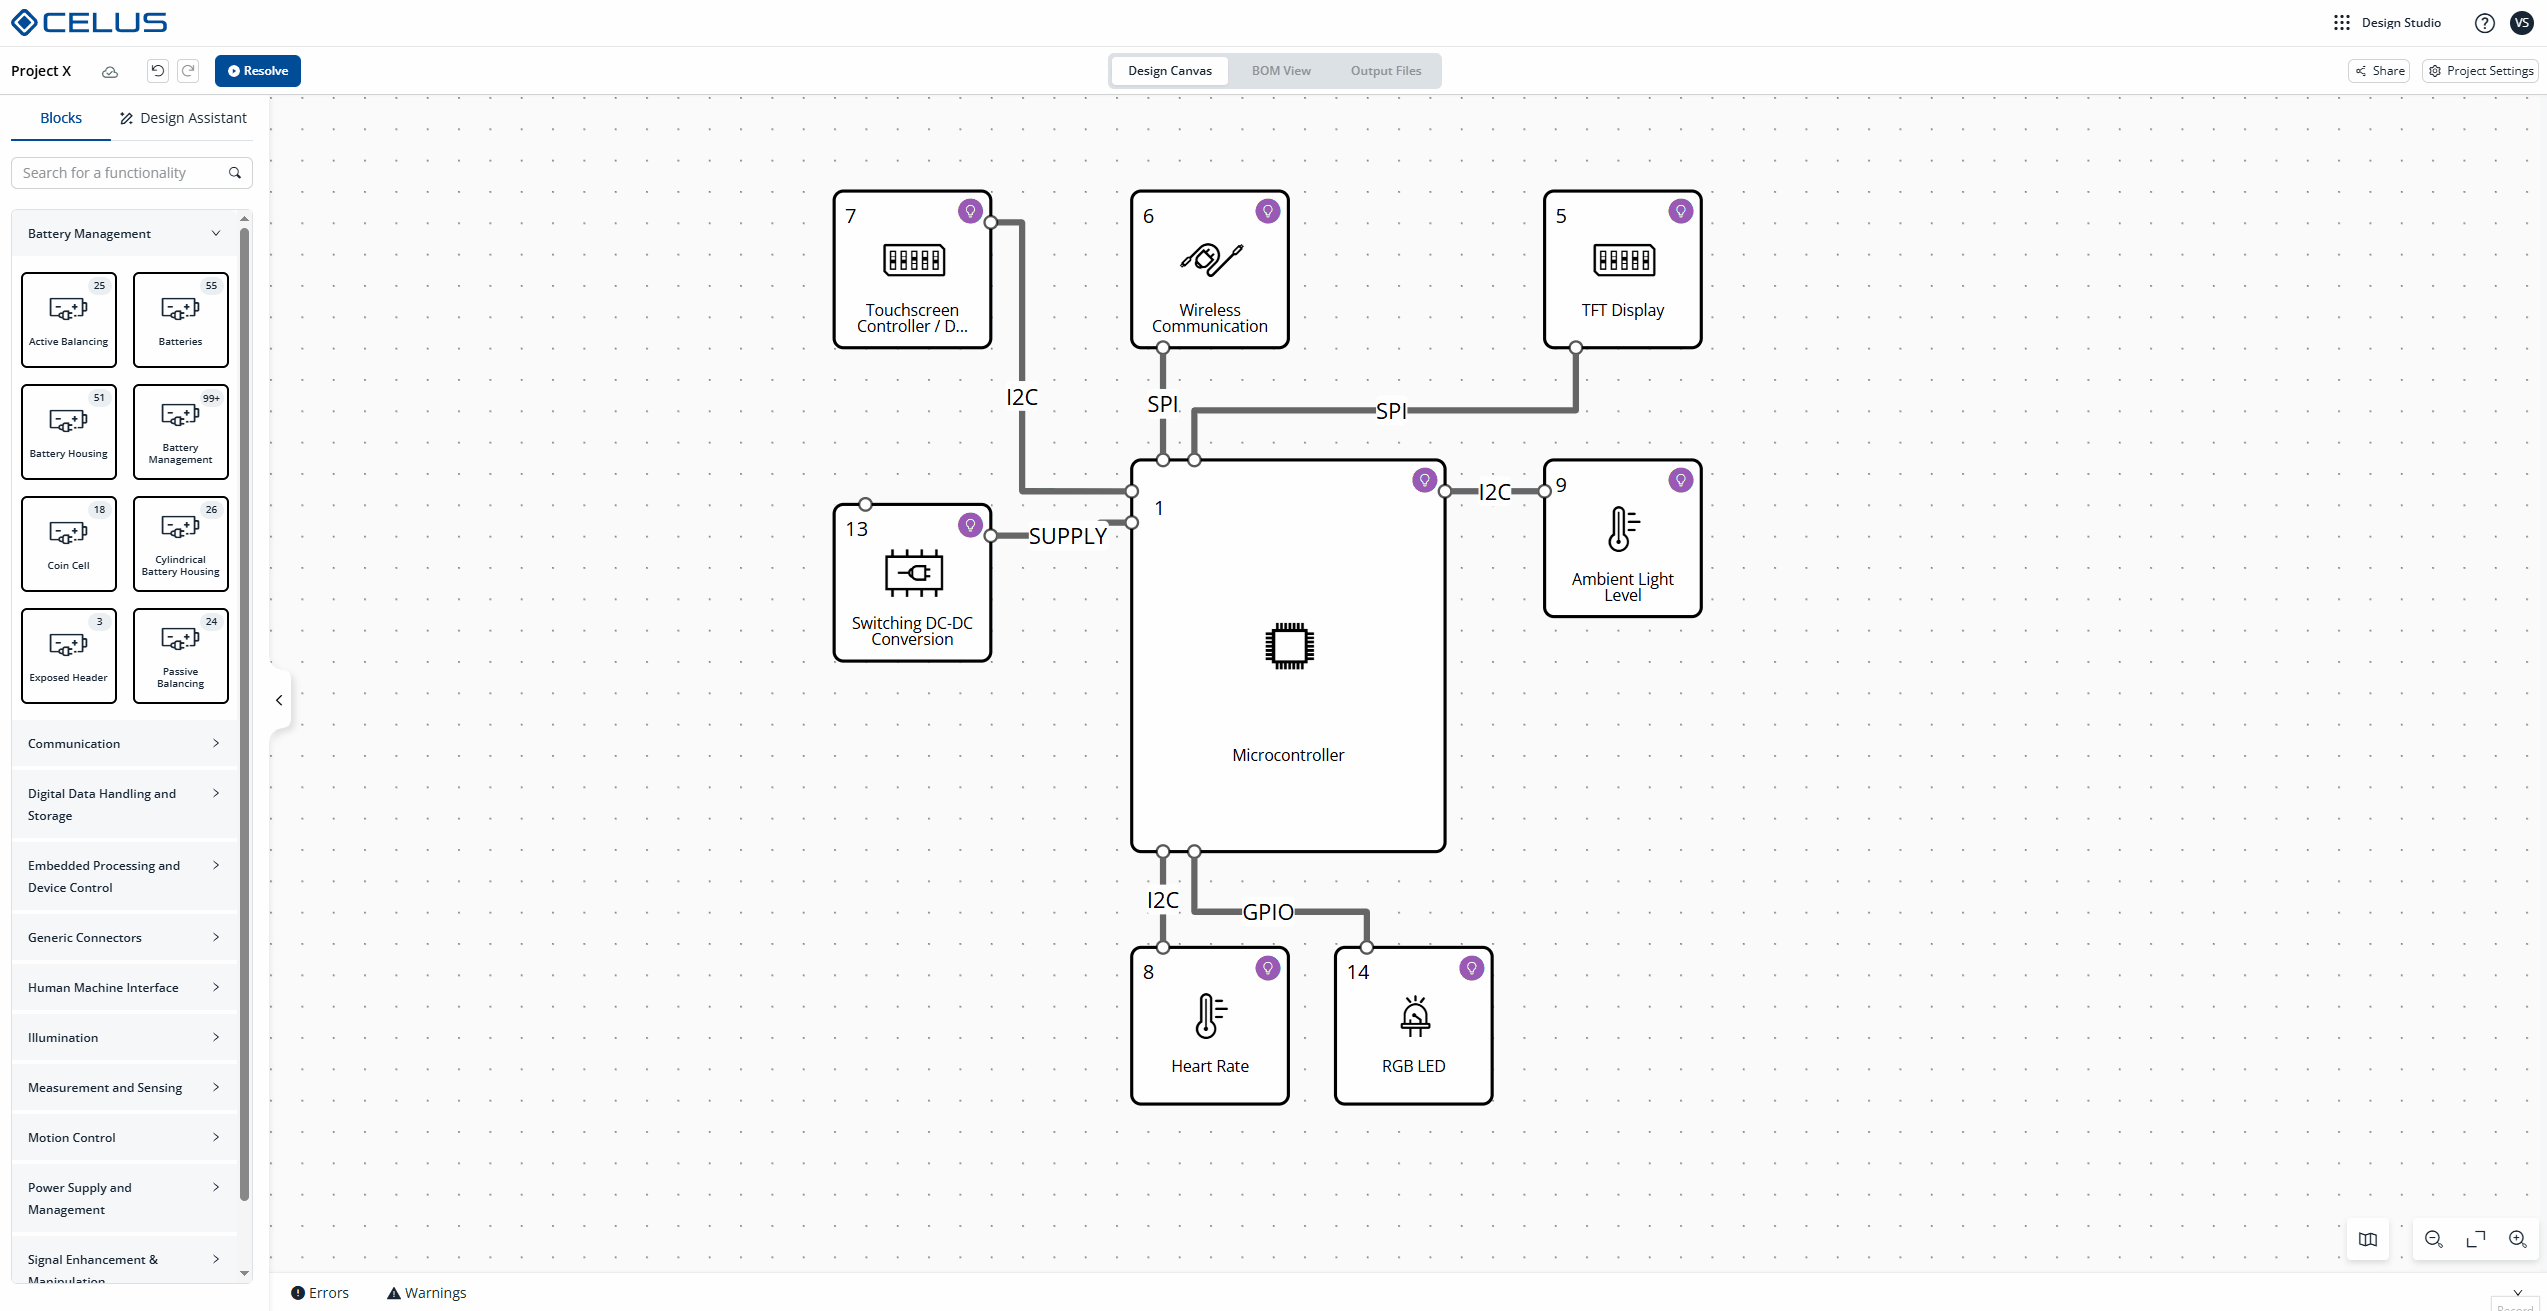The width and height of the screenshot is (2547, 1311).
Task: Click the undo arrow icon
Action: (157, 71)
